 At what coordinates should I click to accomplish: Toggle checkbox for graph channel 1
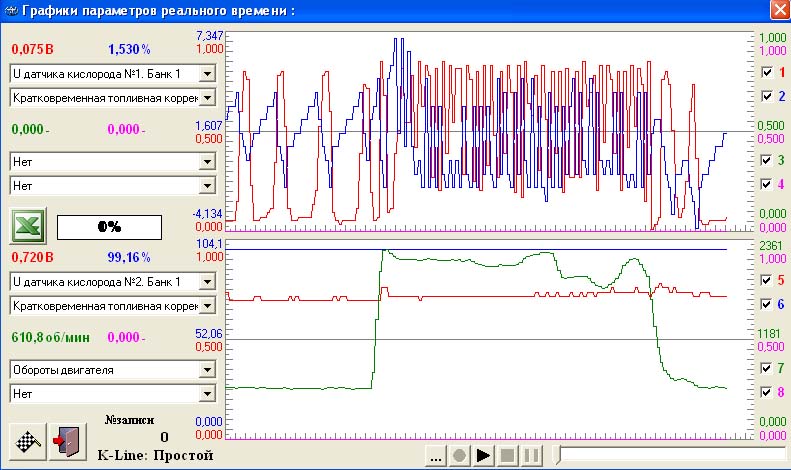coord(766,73)
